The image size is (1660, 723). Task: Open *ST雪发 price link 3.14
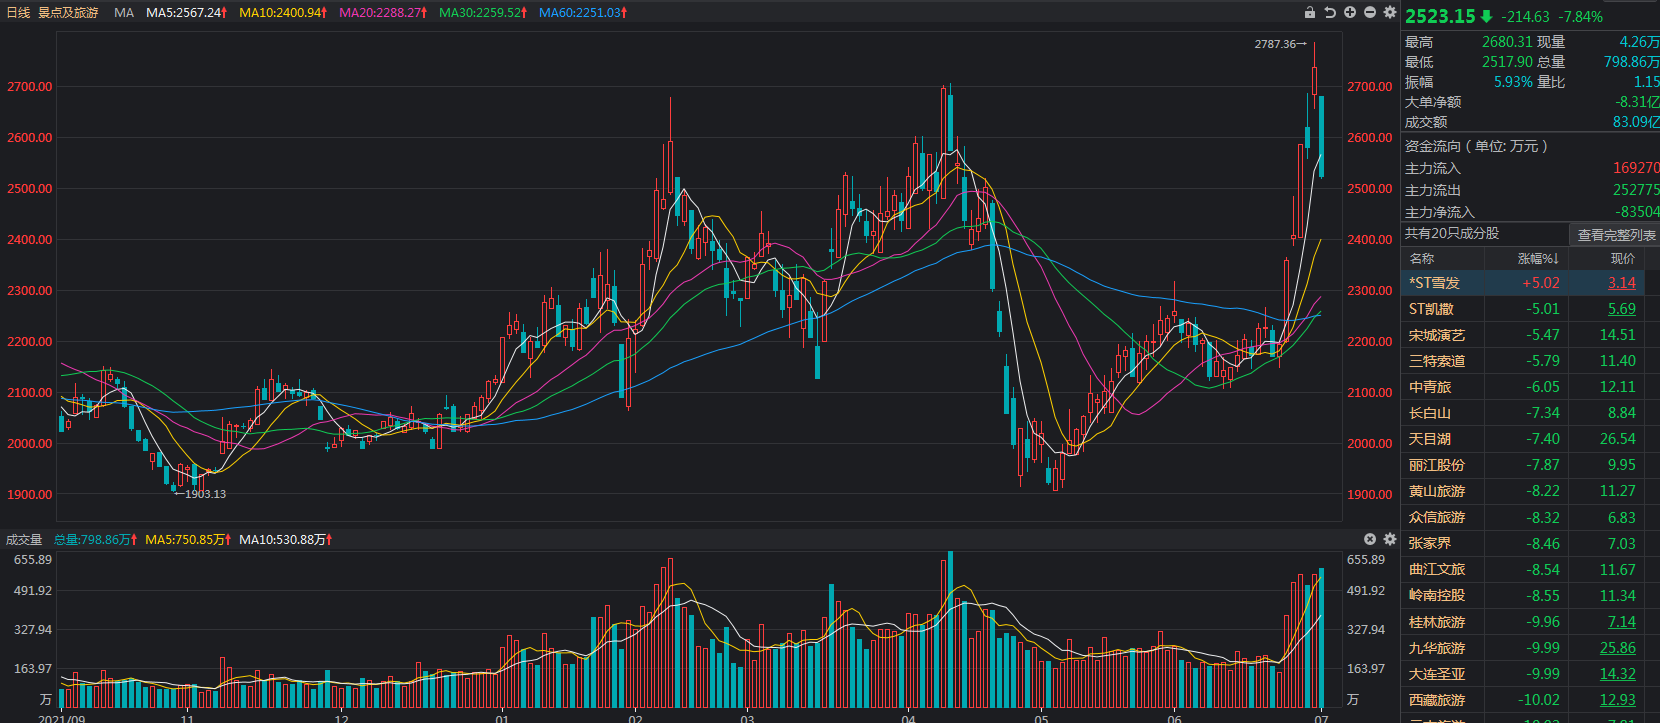1622,283
